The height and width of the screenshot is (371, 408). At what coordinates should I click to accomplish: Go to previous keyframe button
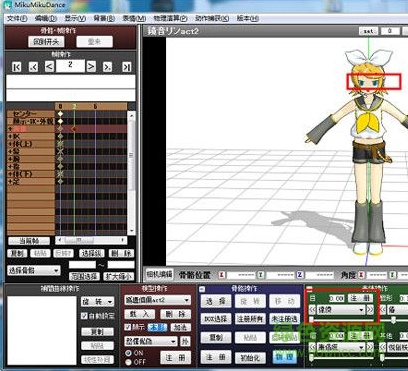[33, 67]
